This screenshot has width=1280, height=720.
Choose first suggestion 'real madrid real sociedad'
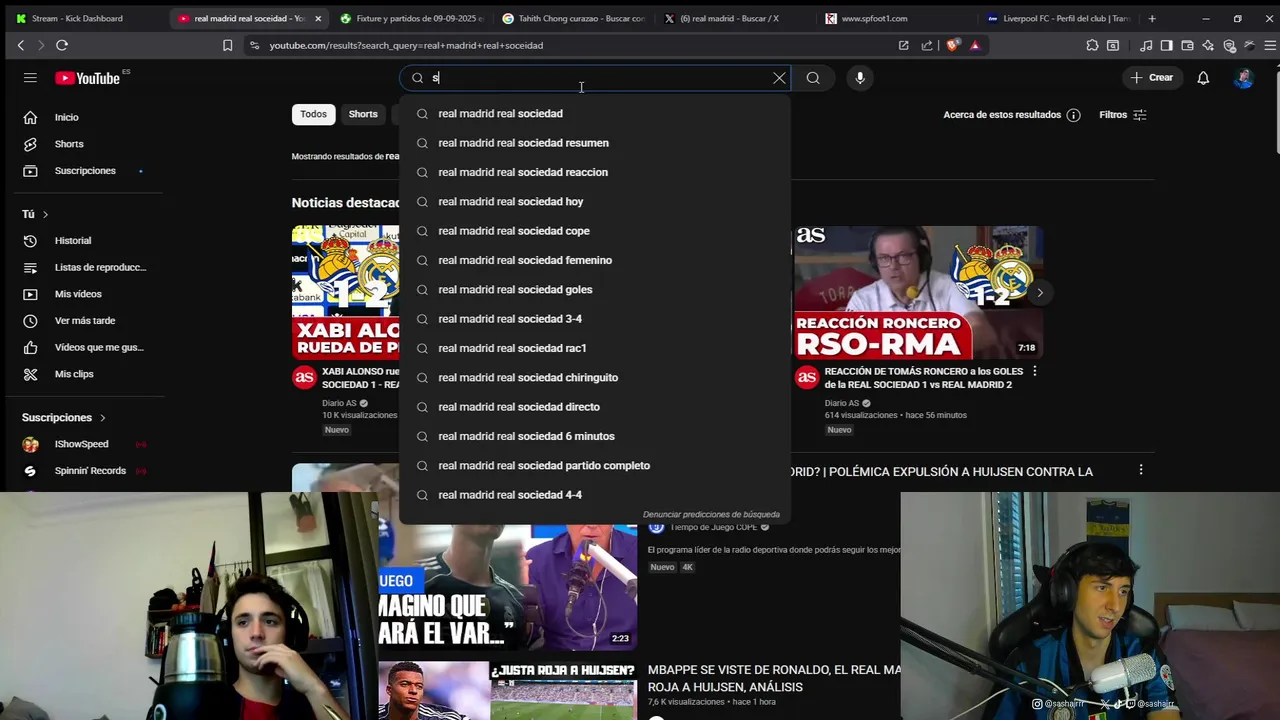(595, 113)
